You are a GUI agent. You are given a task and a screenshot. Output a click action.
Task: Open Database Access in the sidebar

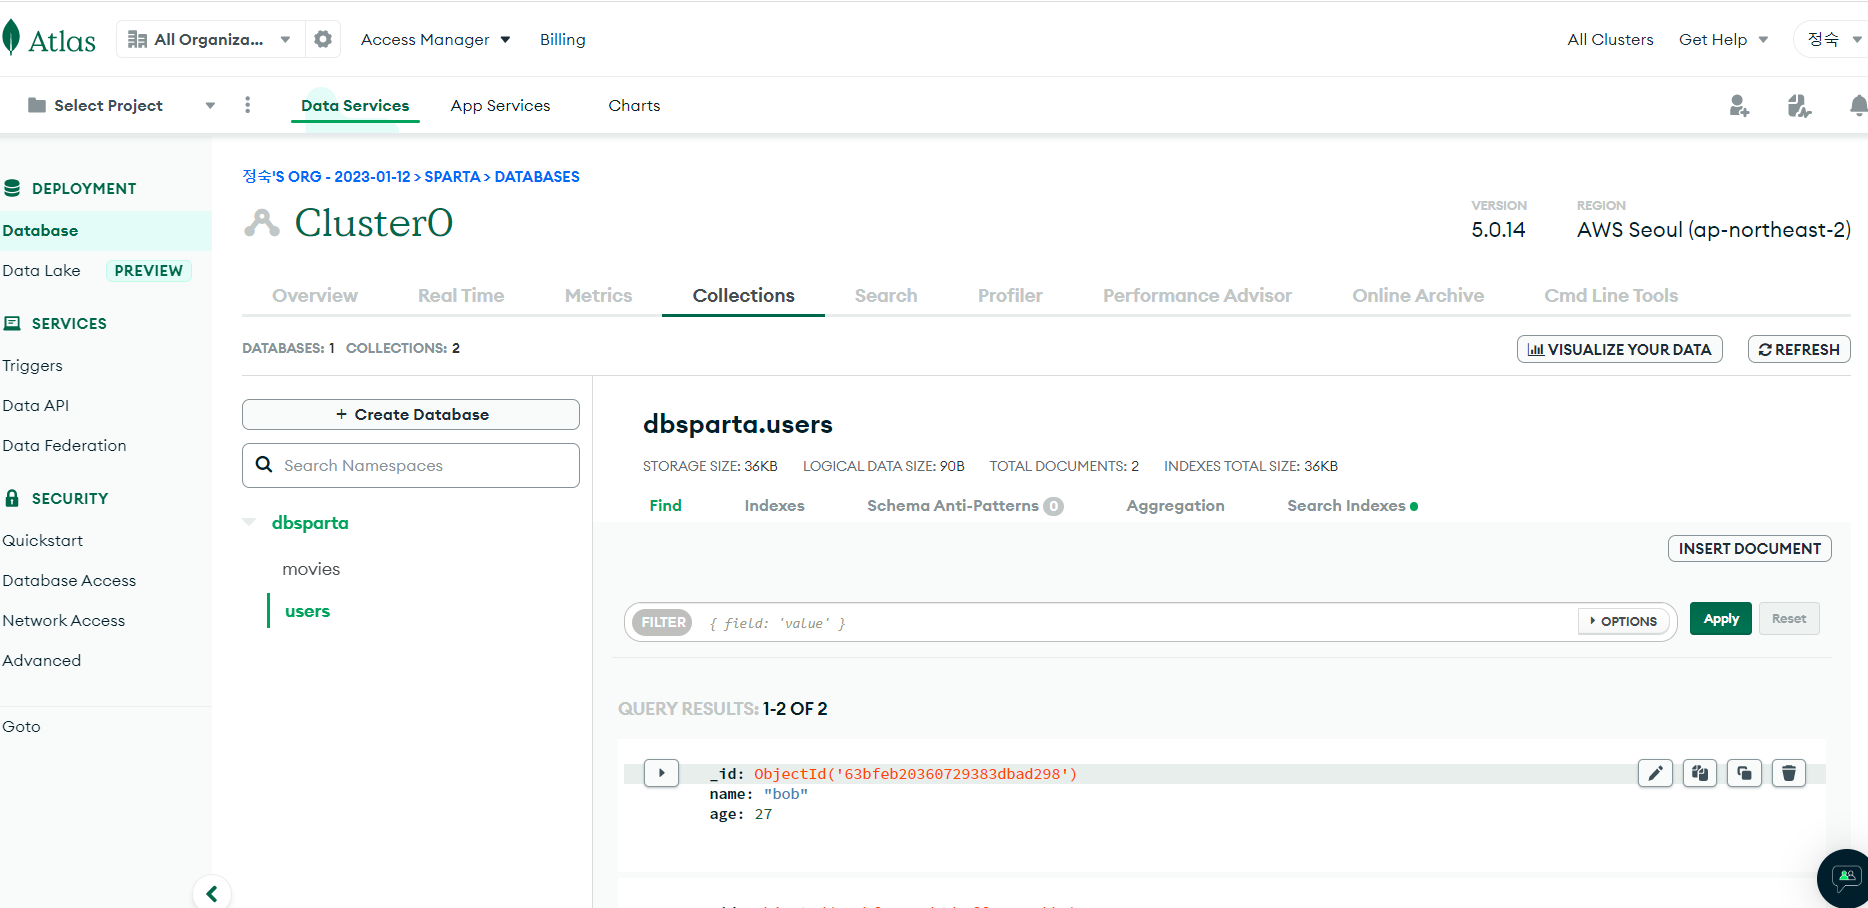69,580
